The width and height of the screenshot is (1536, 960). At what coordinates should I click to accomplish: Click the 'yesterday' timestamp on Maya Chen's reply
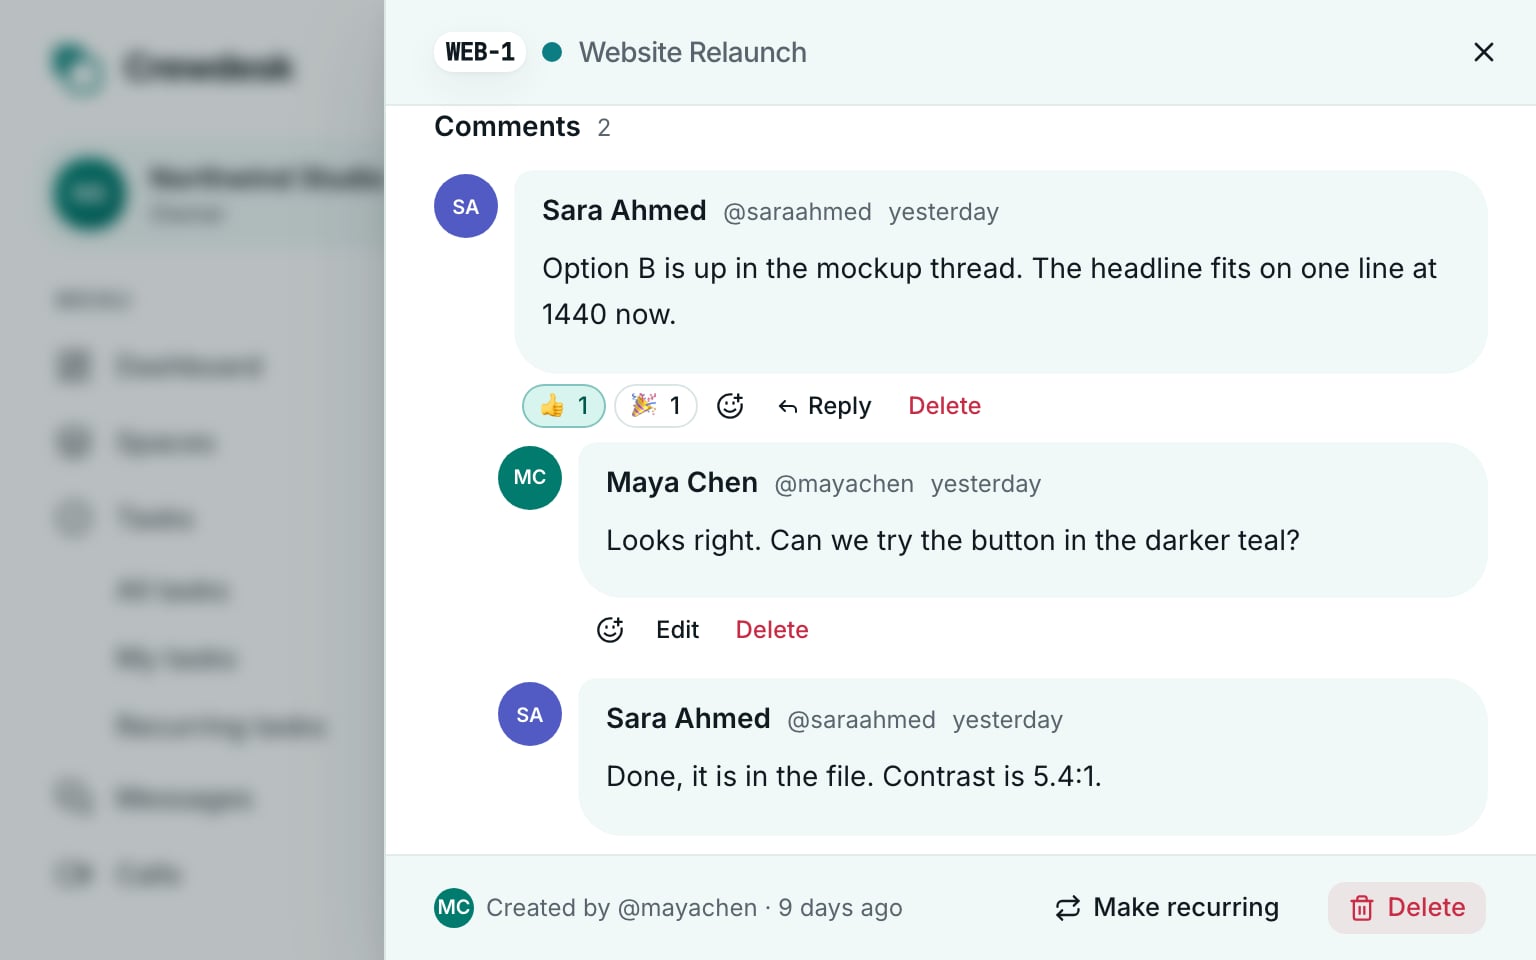coord(986,484)
